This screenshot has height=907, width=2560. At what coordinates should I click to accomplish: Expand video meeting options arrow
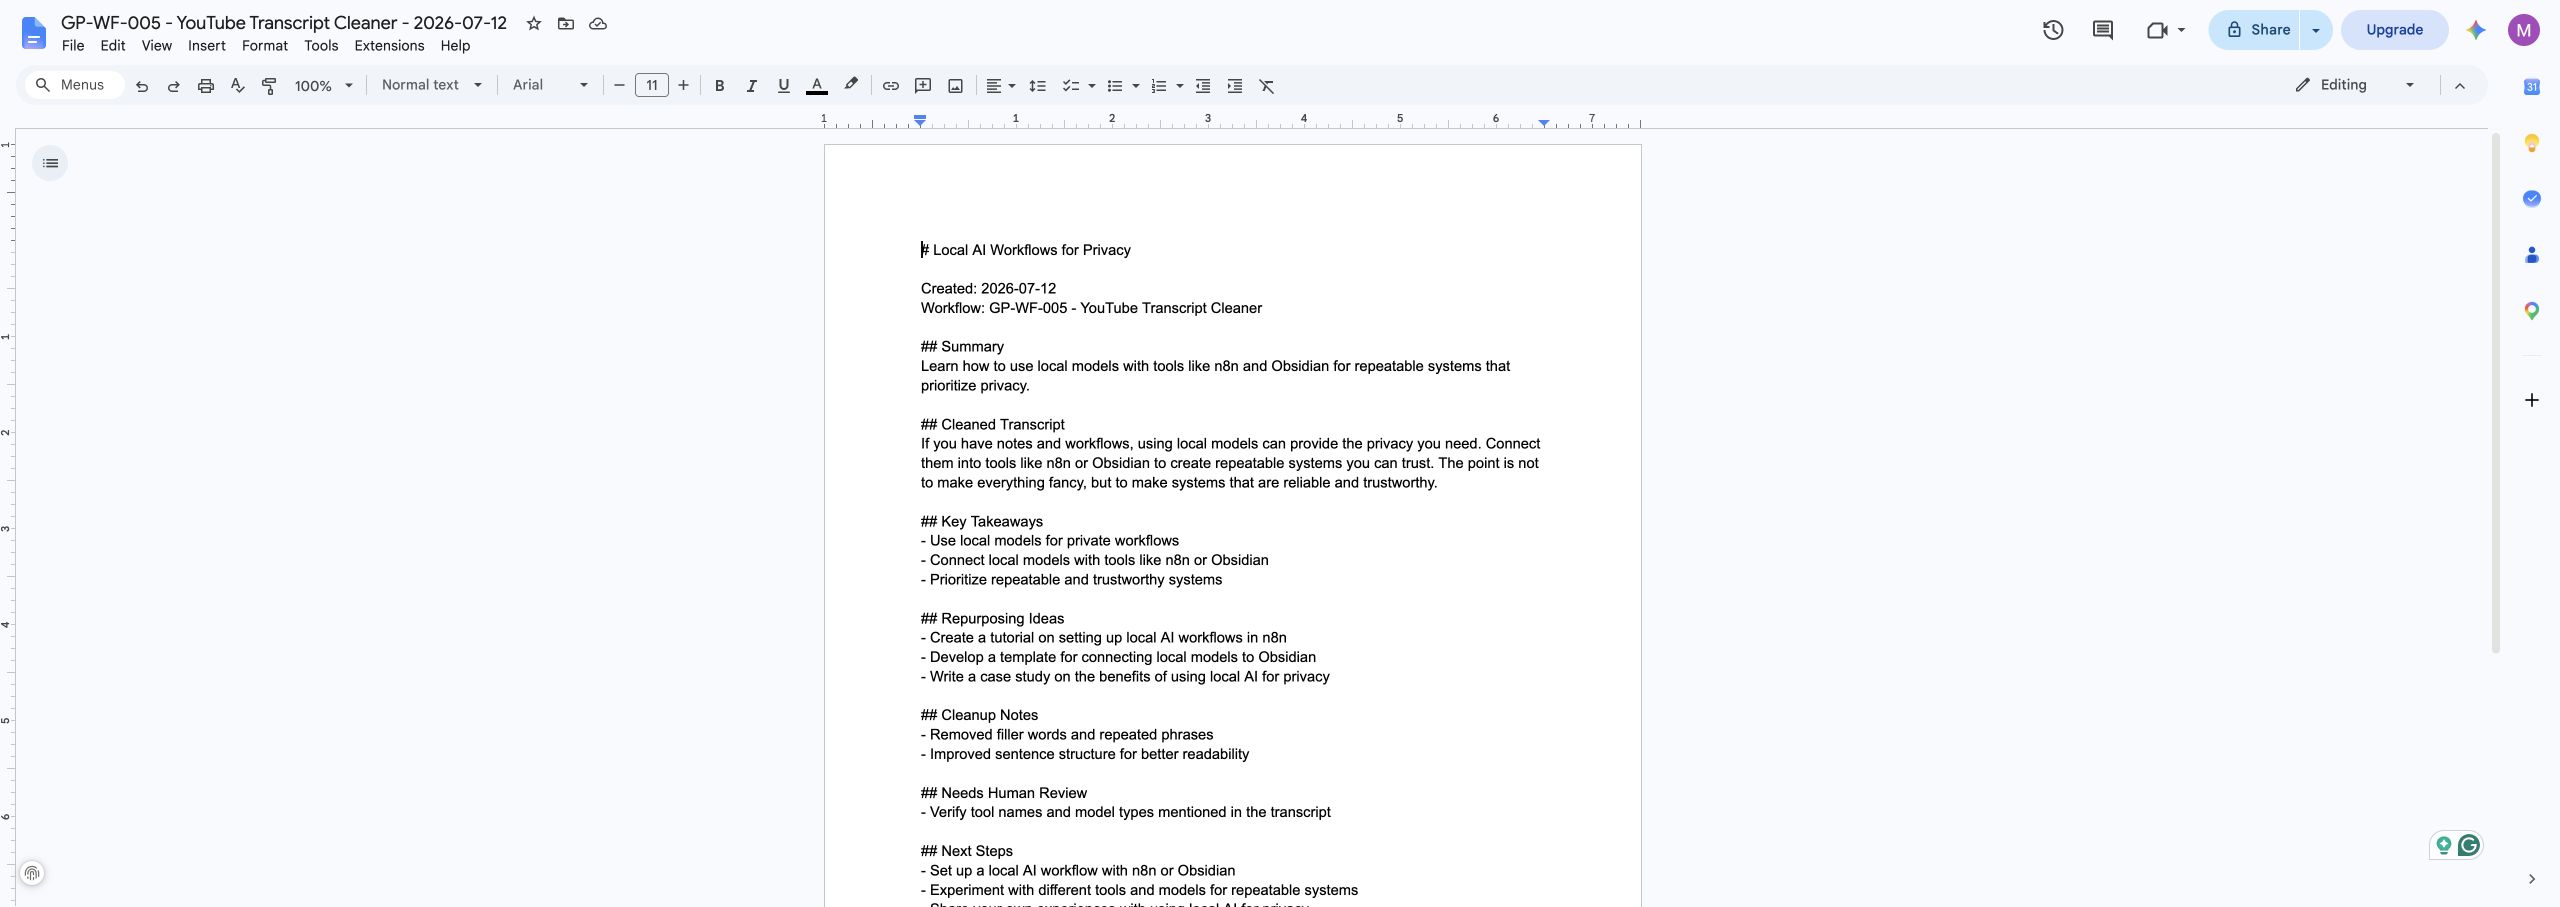[x=2181, y=30]
